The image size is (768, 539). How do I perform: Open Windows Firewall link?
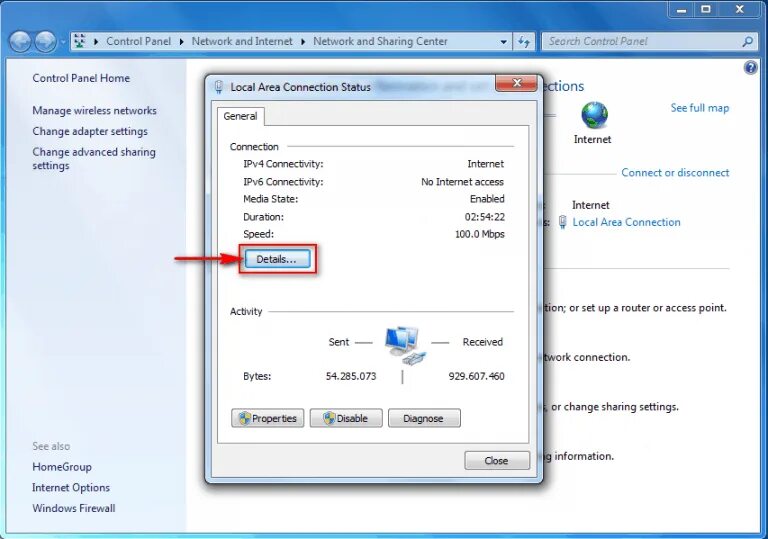coord(74,508)
